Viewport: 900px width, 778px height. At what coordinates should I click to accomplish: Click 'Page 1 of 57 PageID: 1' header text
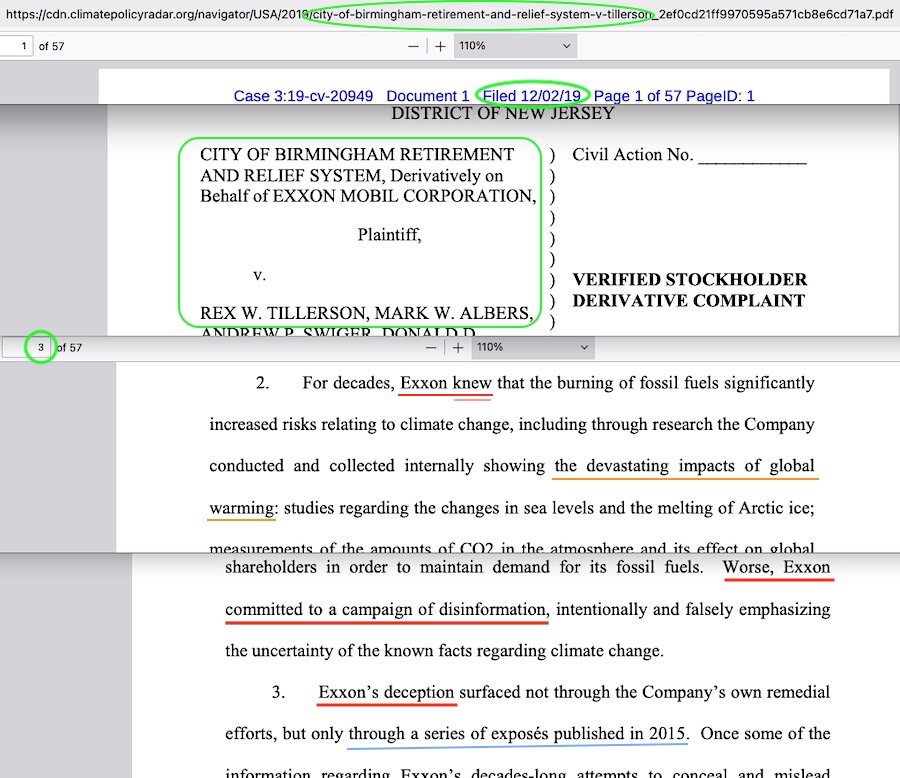674,96
